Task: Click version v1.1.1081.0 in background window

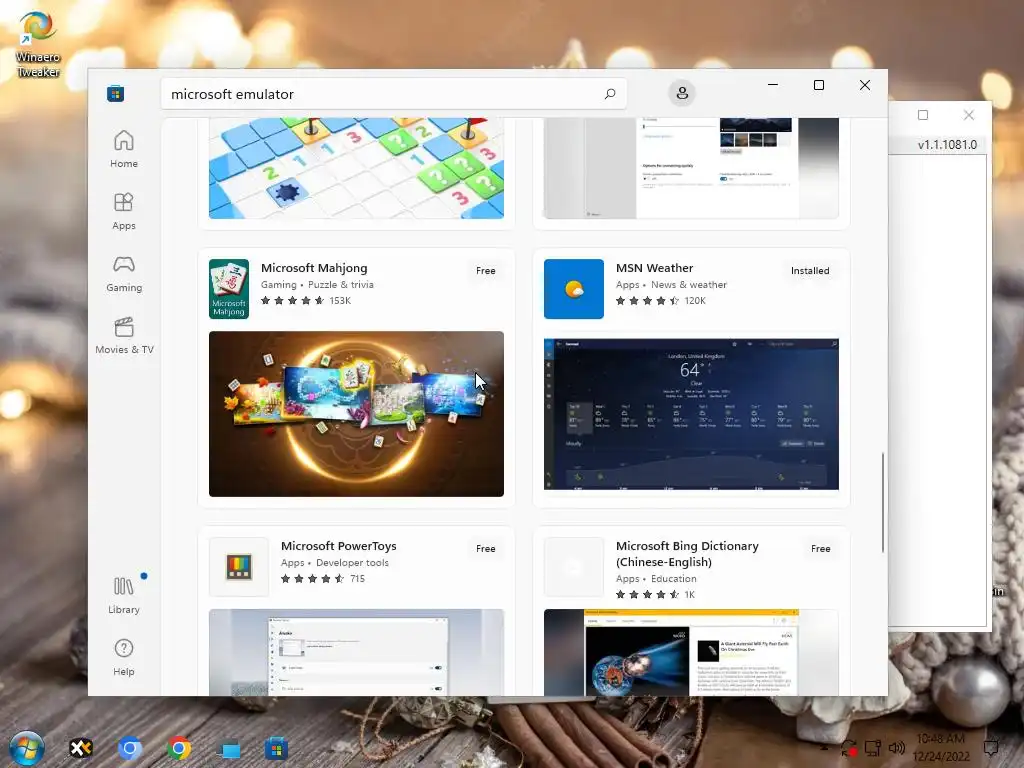Action: coord(947,145)
